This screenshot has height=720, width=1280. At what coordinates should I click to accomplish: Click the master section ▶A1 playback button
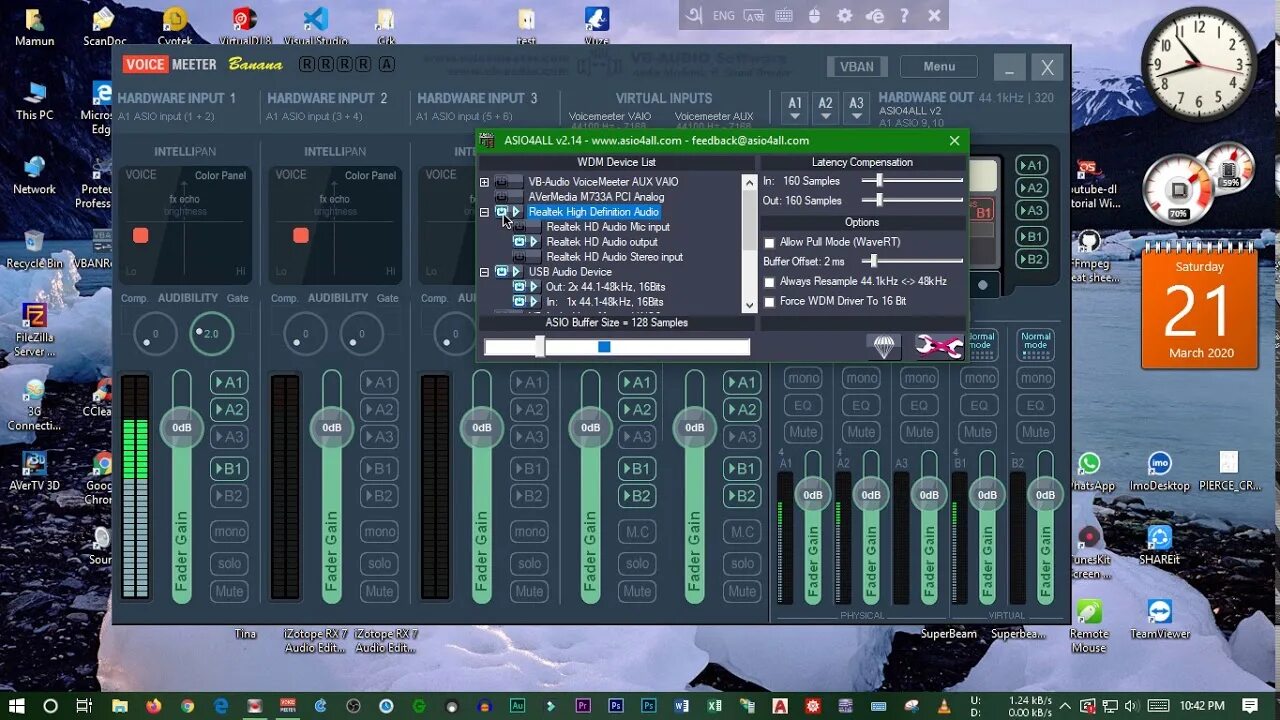coord(1031,165)
